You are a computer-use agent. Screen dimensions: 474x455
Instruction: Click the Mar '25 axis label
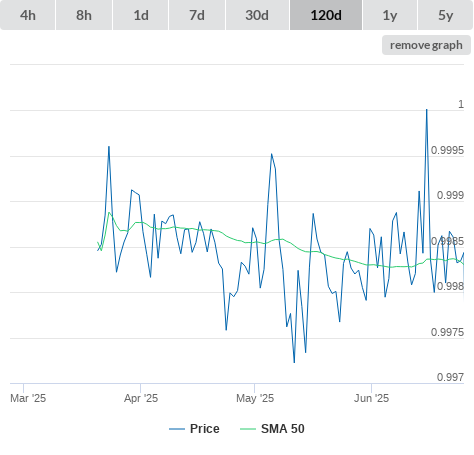pyautogui.click(x=28, y=398)
